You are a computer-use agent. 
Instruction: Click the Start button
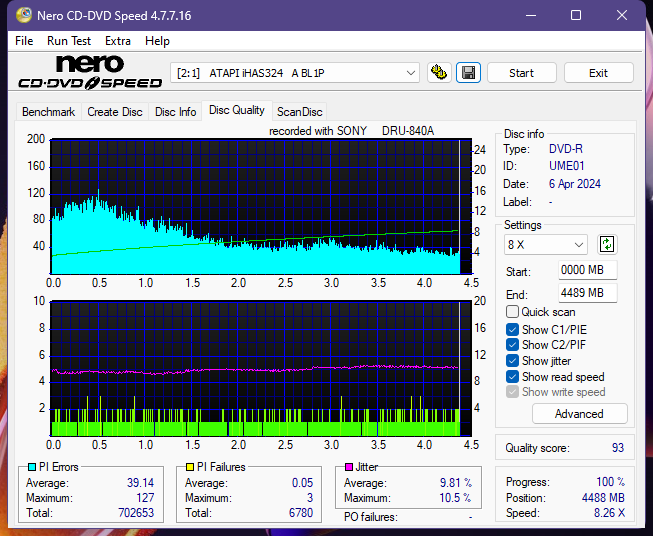521,73
